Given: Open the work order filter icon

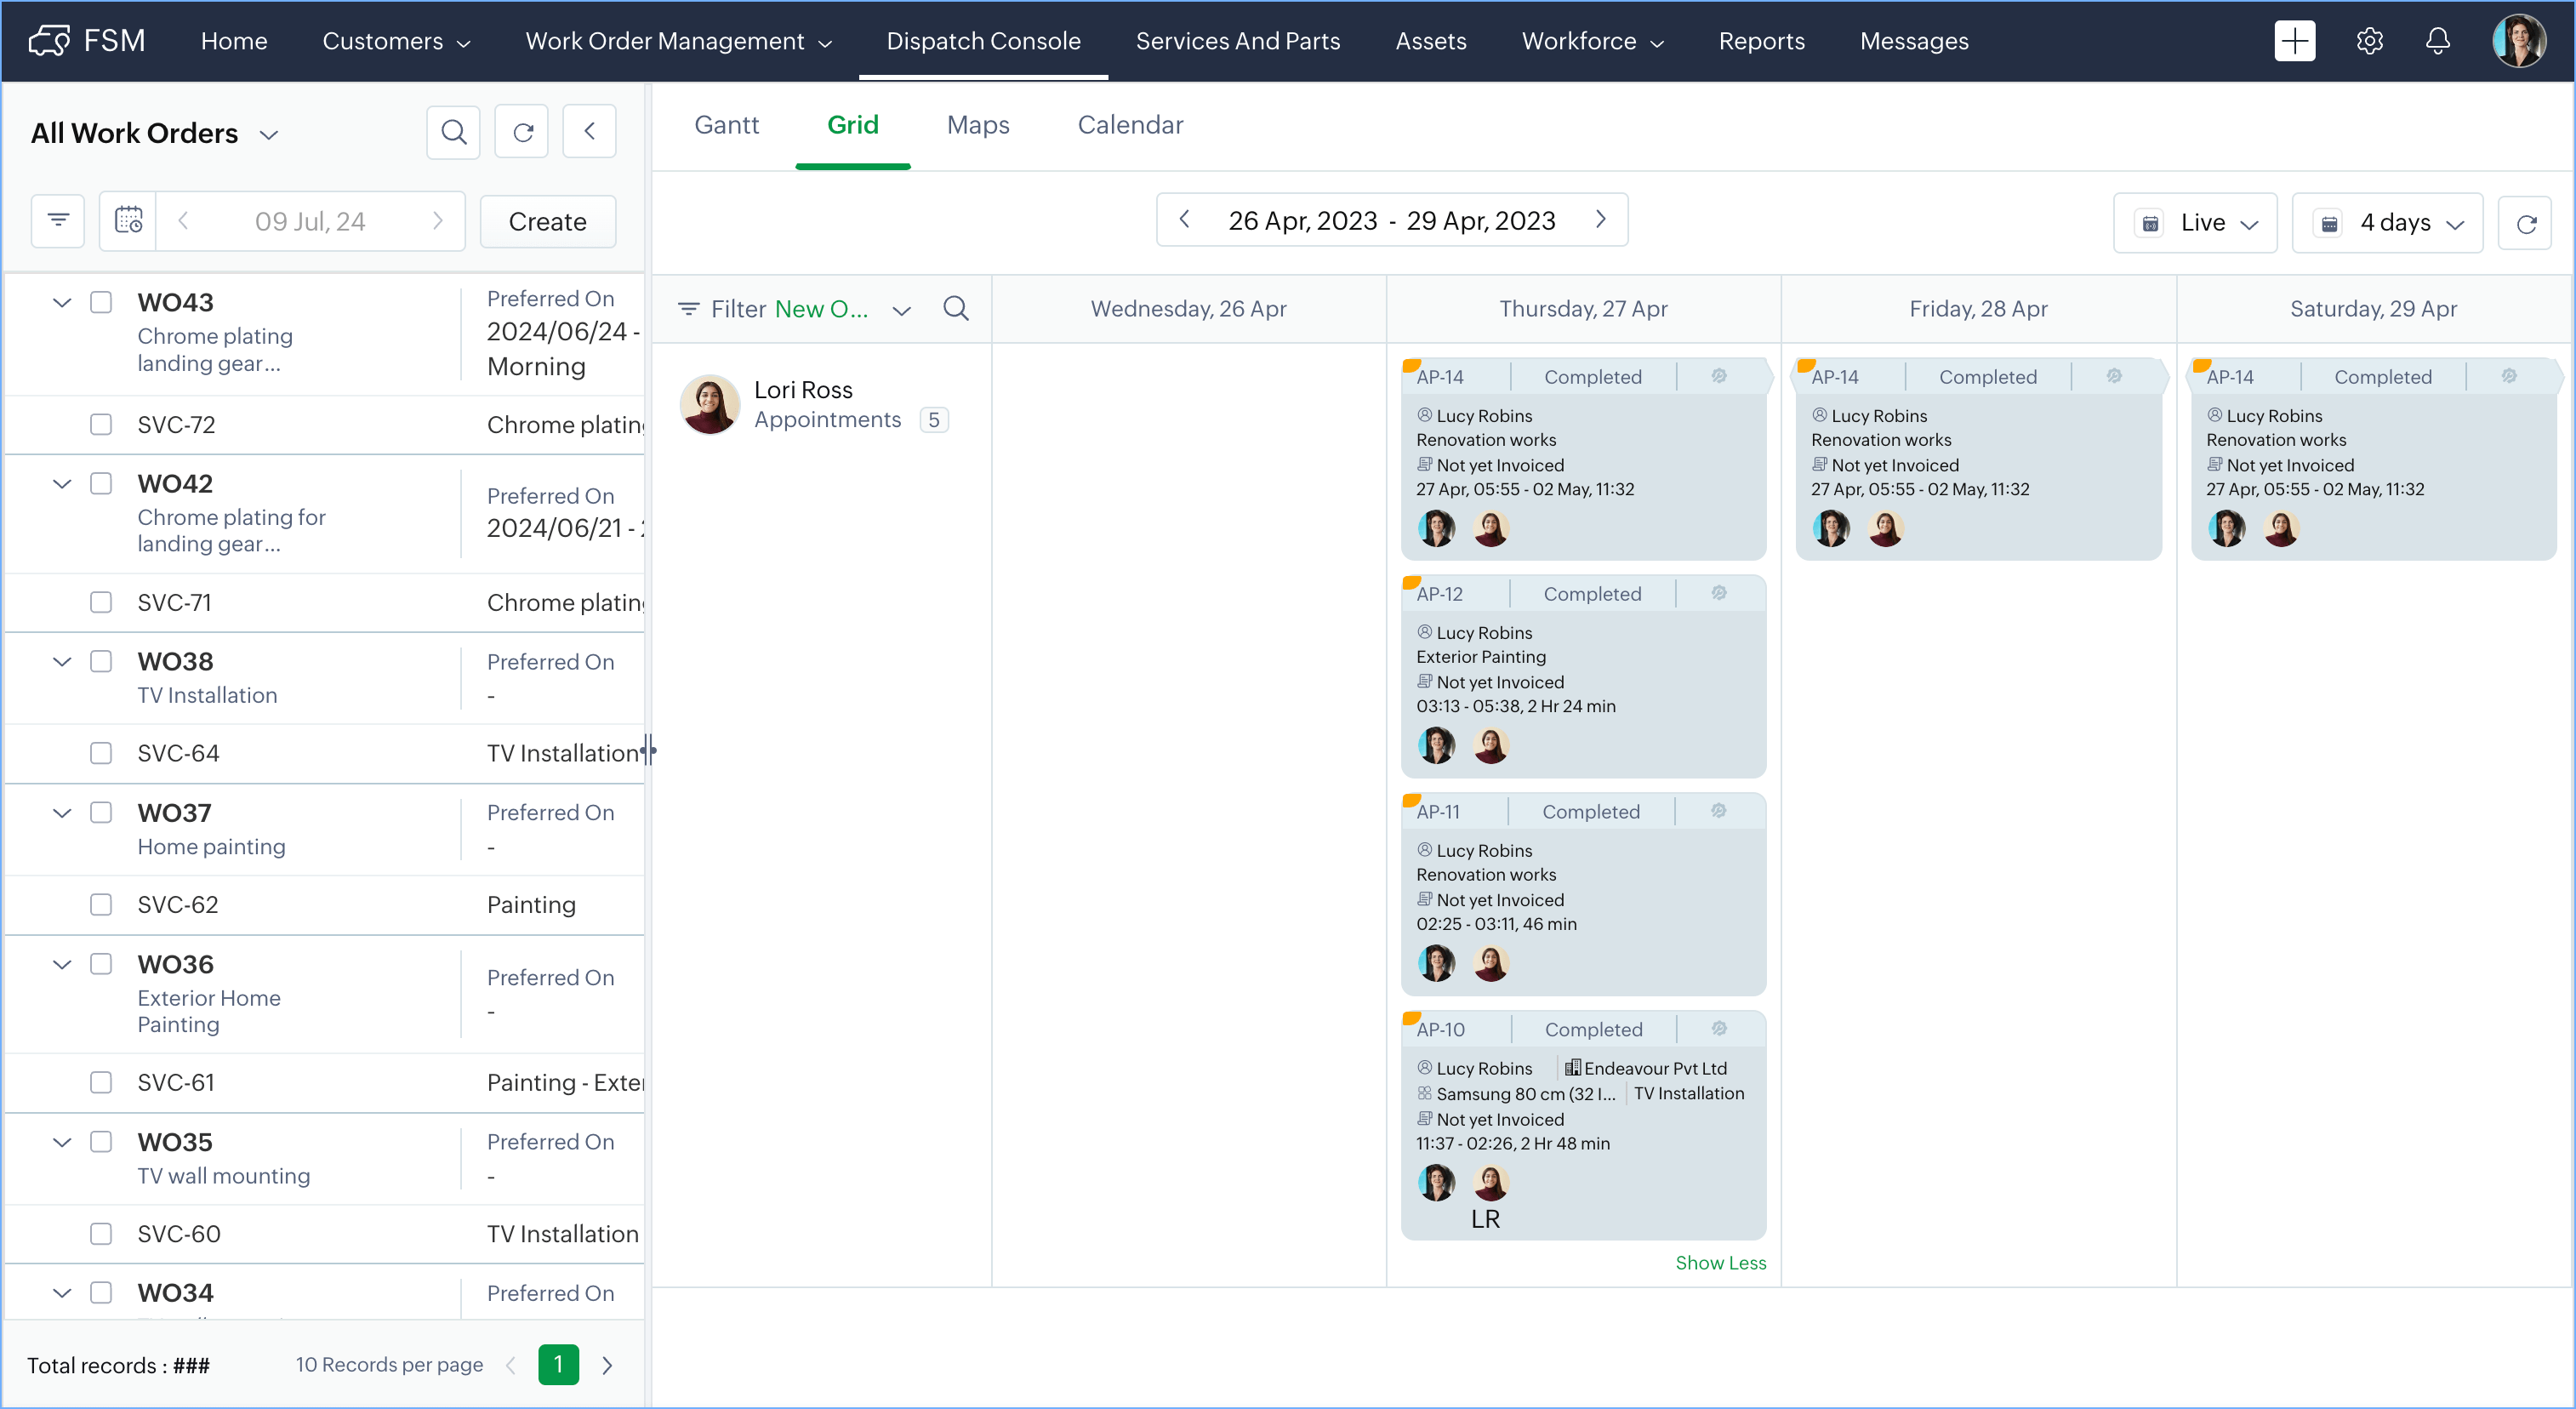Looking at the screenshot, I should click(x=58, y=220).
